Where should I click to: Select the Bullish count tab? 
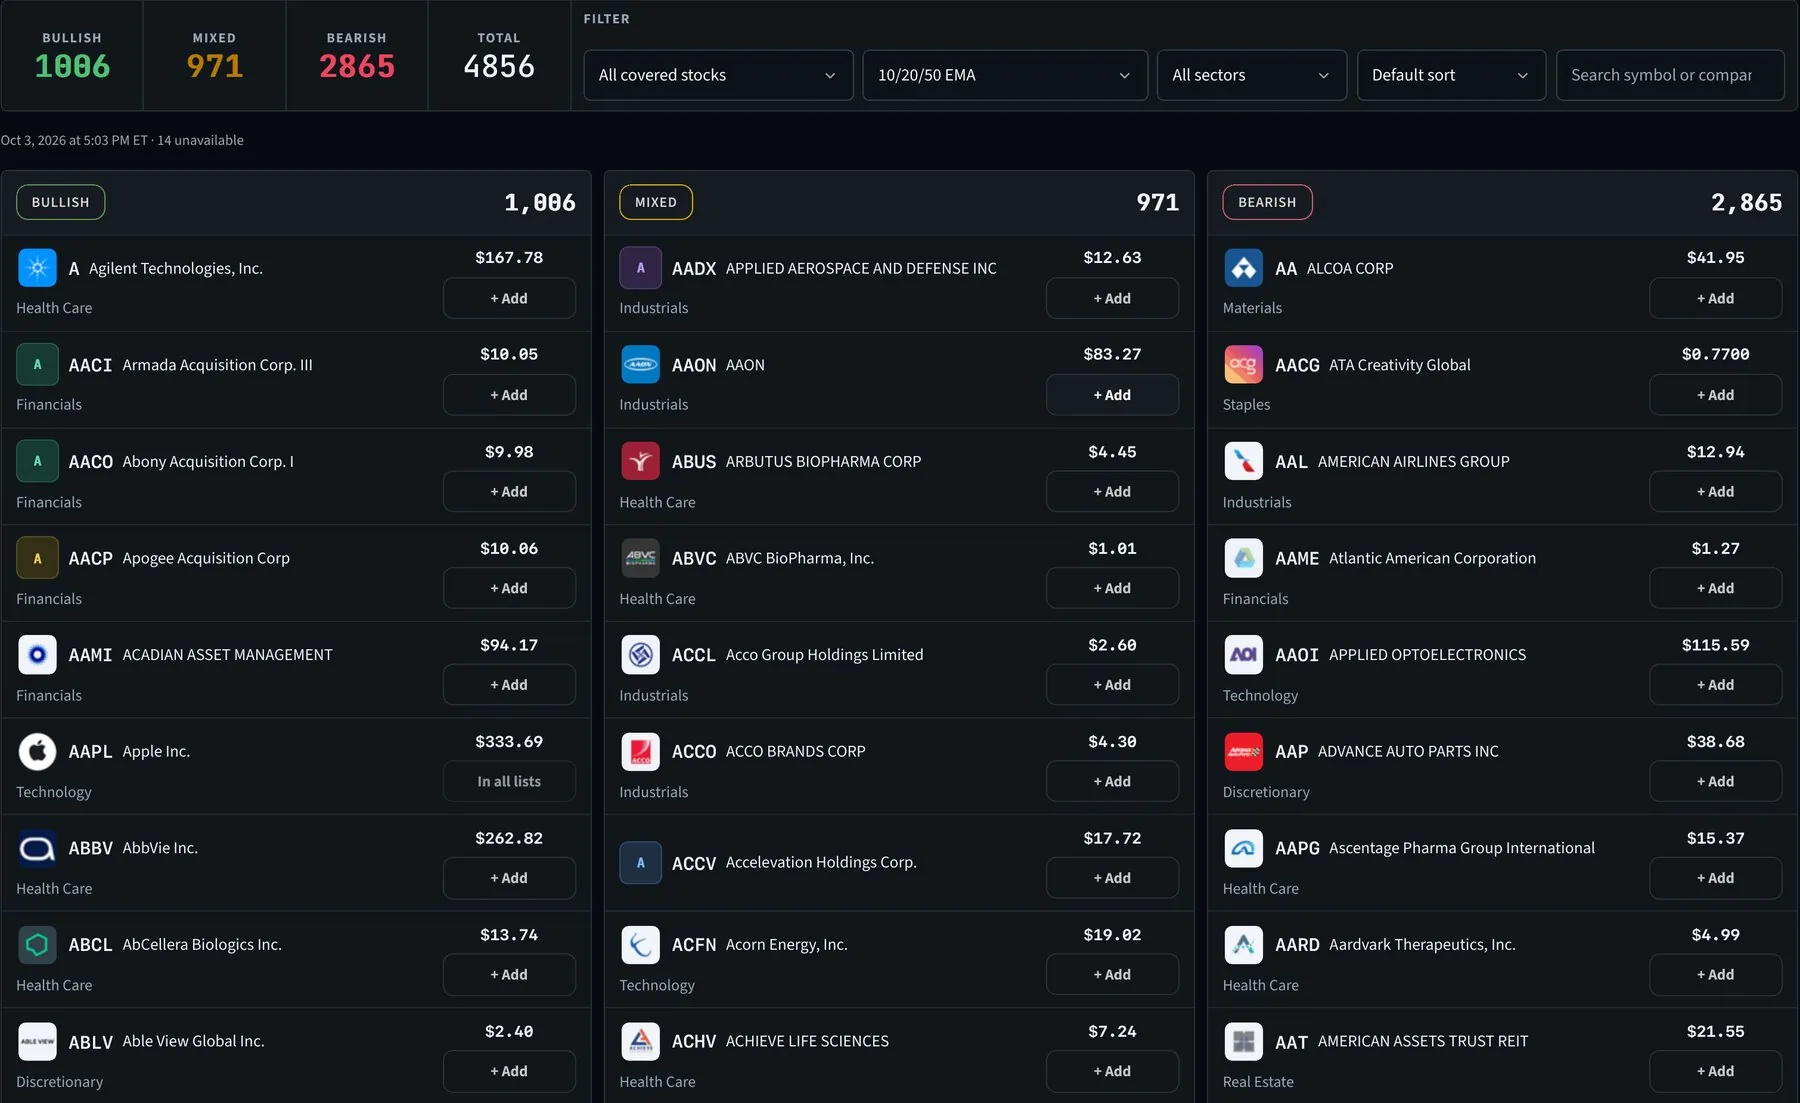[x=72, y=56]
